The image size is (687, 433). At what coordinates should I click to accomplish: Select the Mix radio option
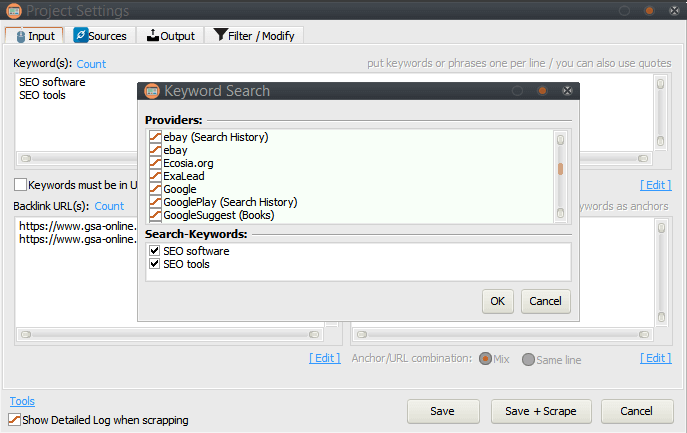coord(485,359)
